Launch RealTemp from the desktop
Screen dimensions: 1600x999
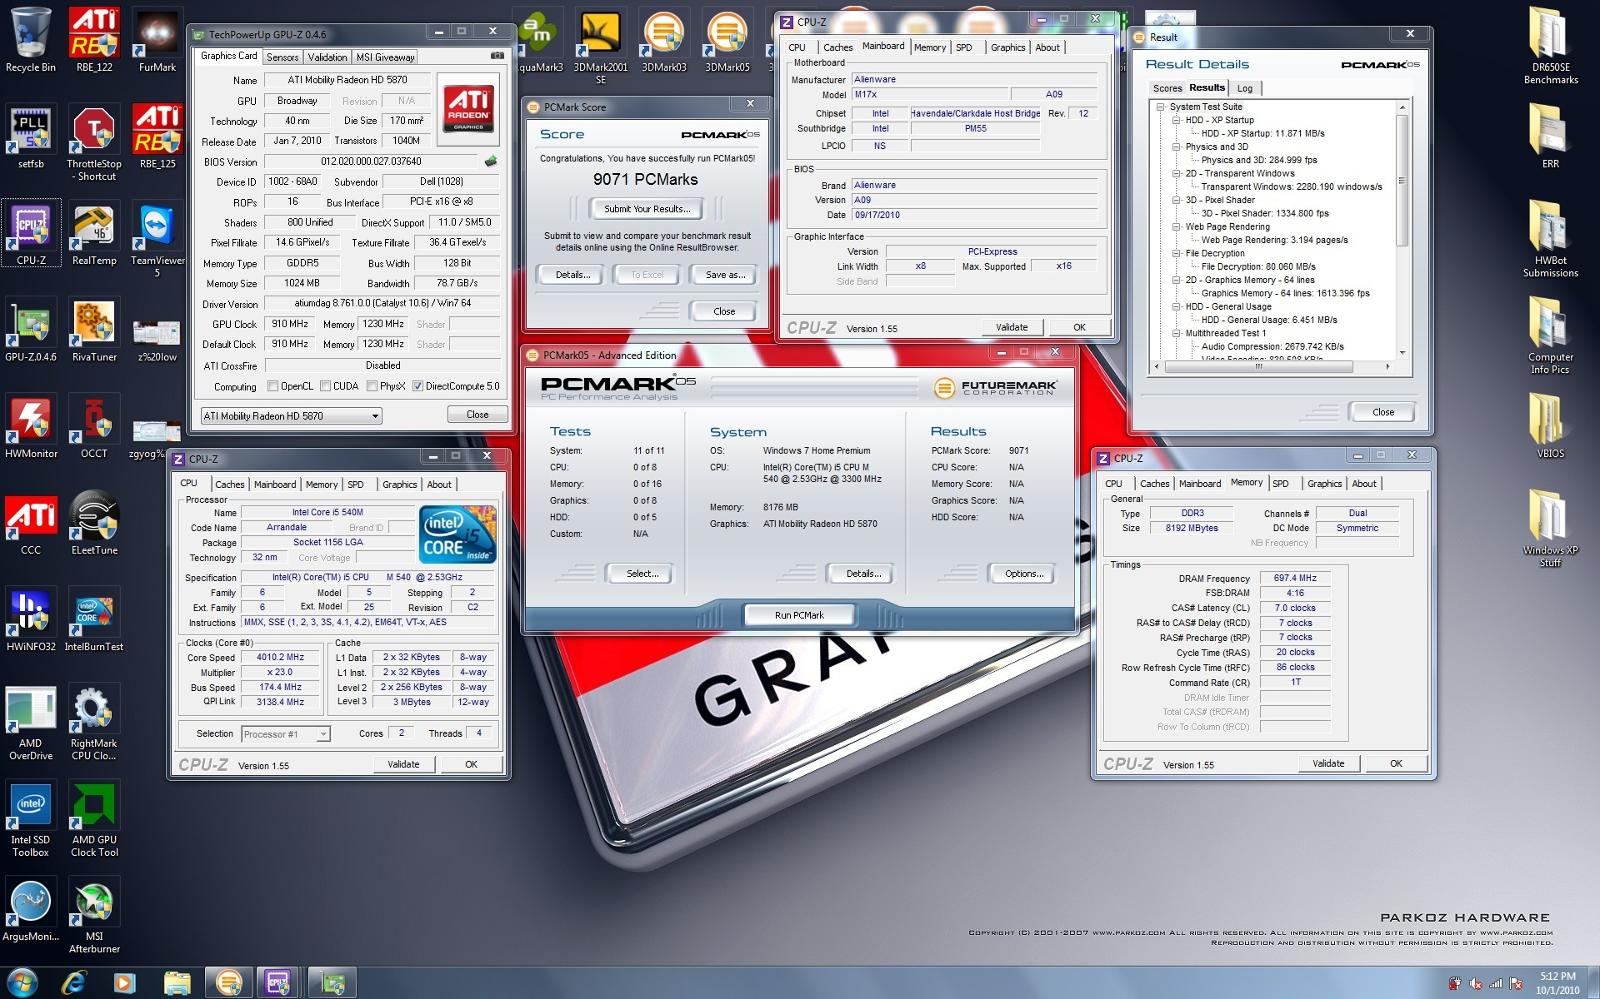tap(94, 234)
